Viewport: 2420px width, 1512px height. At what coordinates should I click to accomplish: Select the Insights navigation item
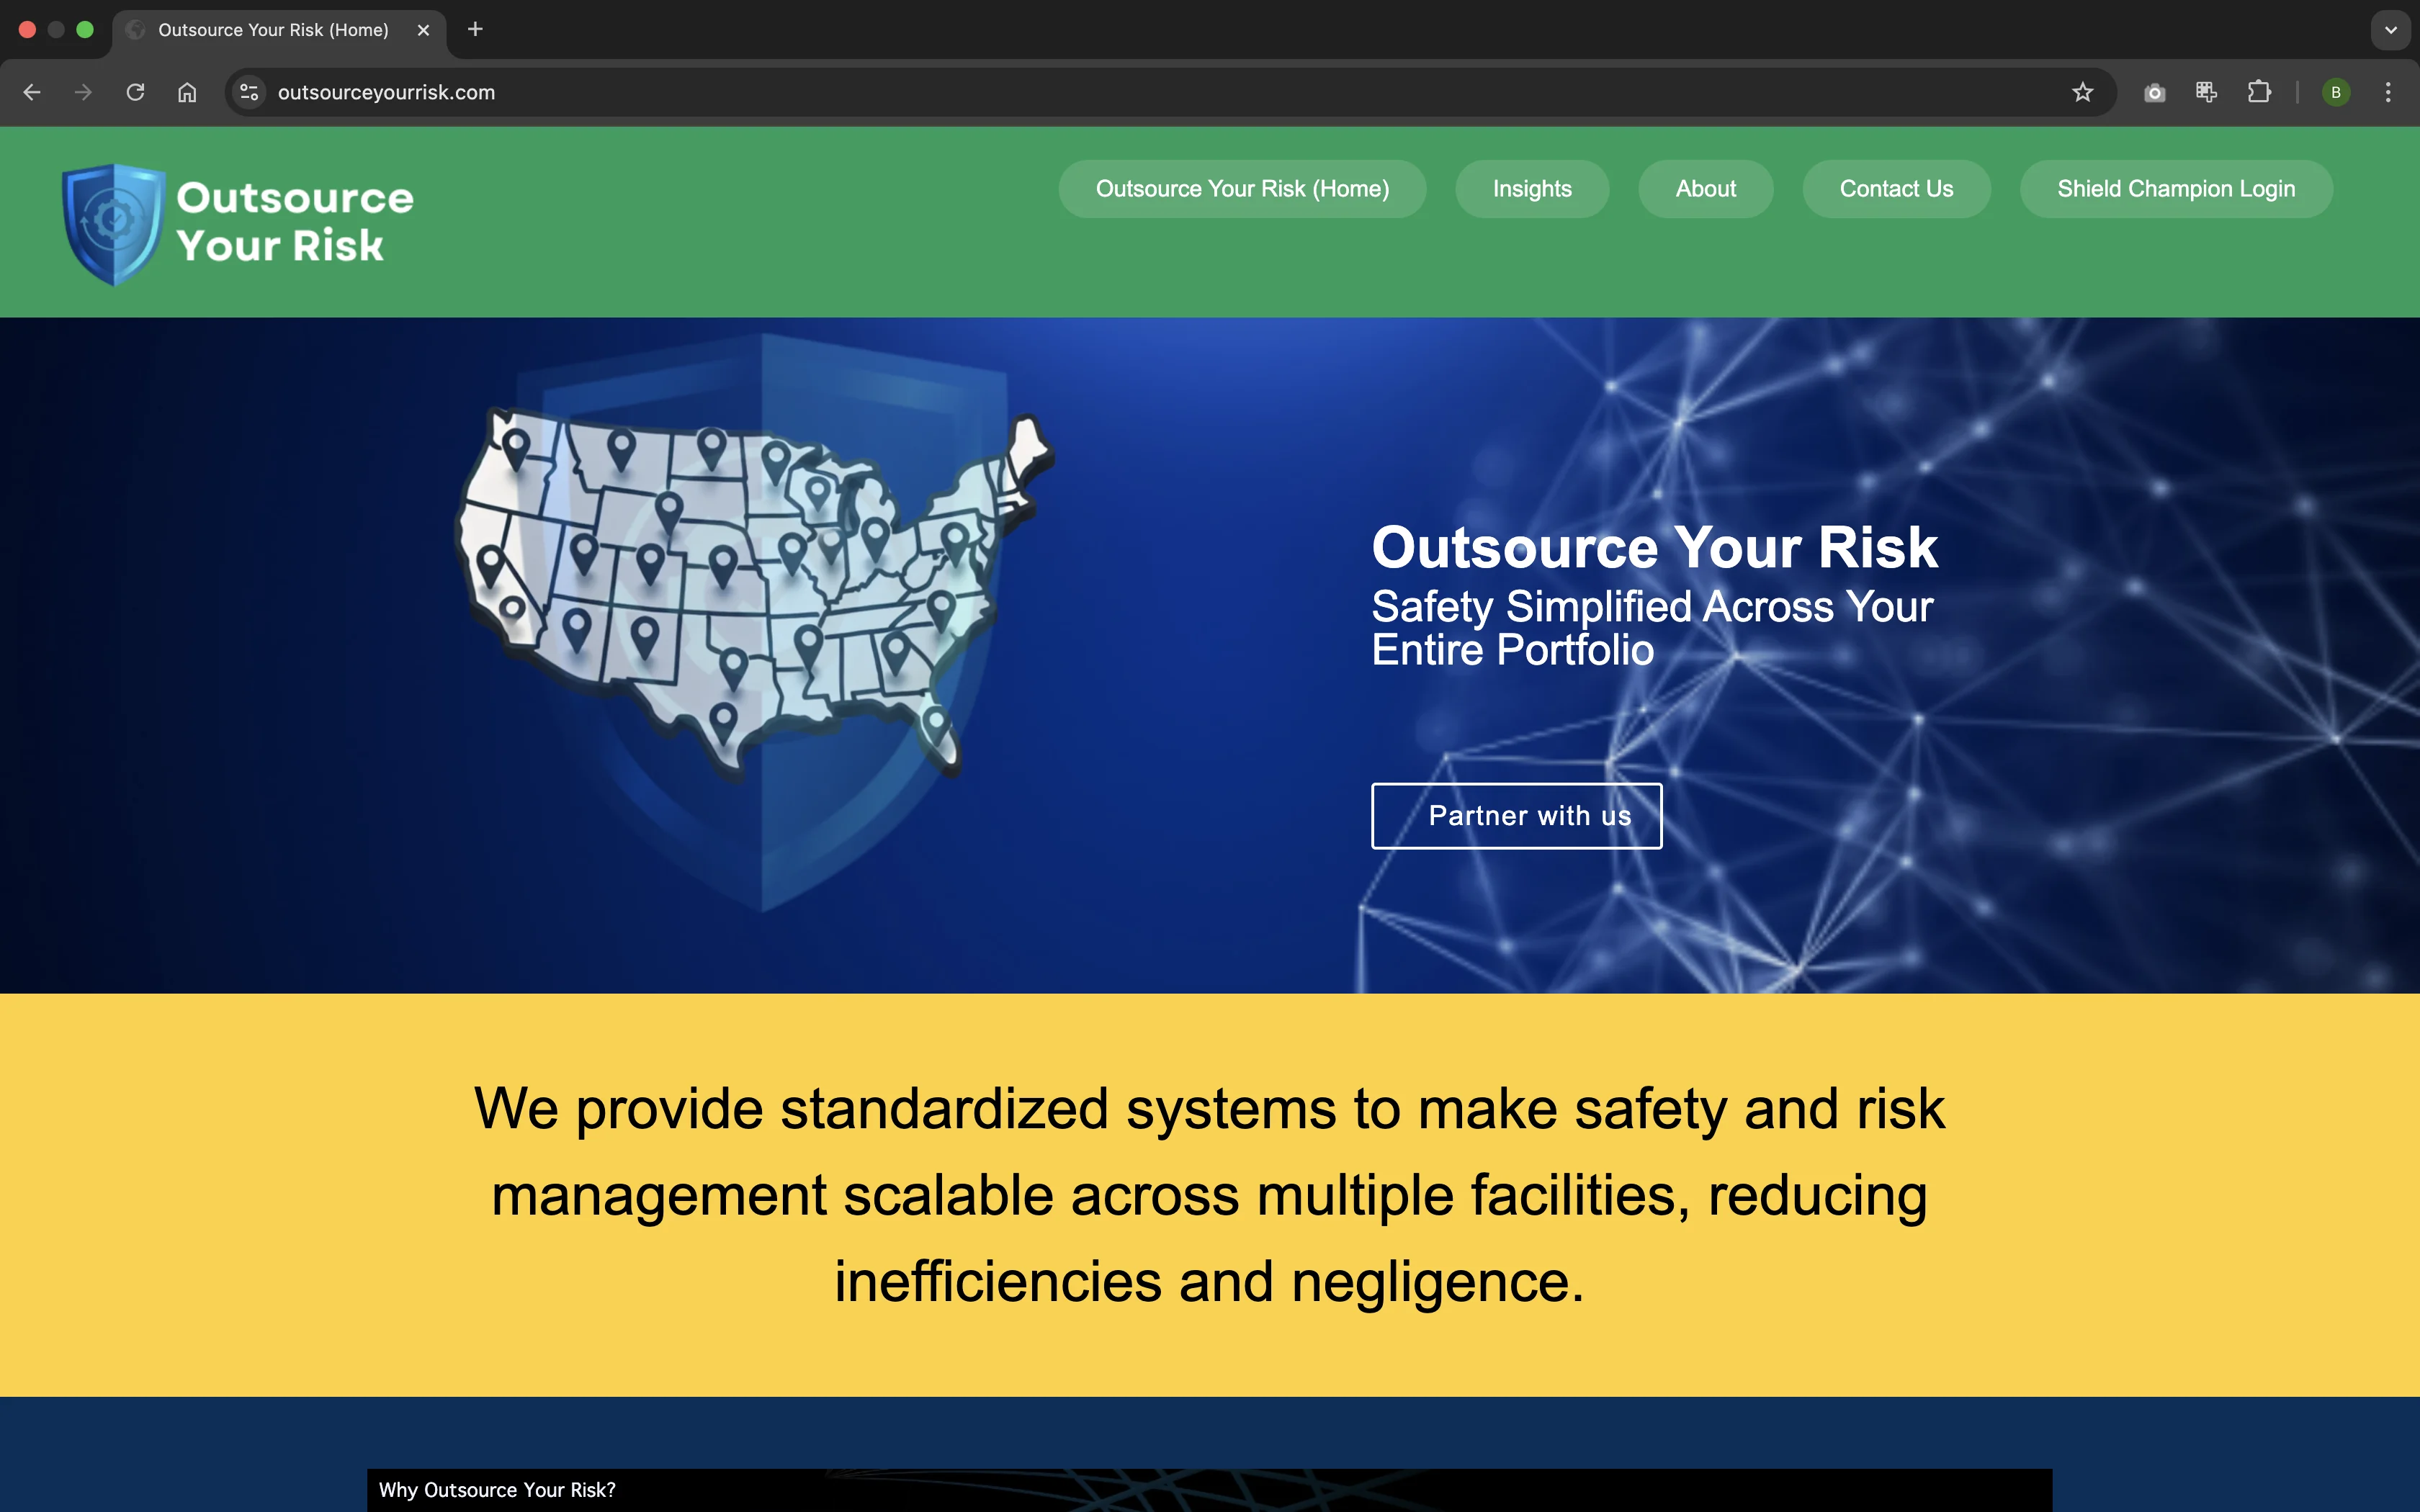point(1531,188)
